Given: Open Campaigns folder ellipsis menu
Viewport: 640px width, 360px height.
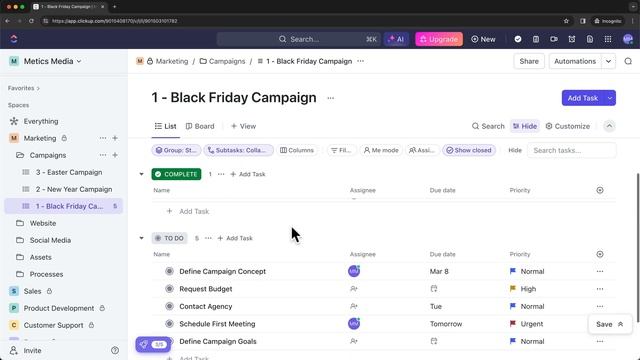Looking at the screenshot, I should click(x=103, y=155).
